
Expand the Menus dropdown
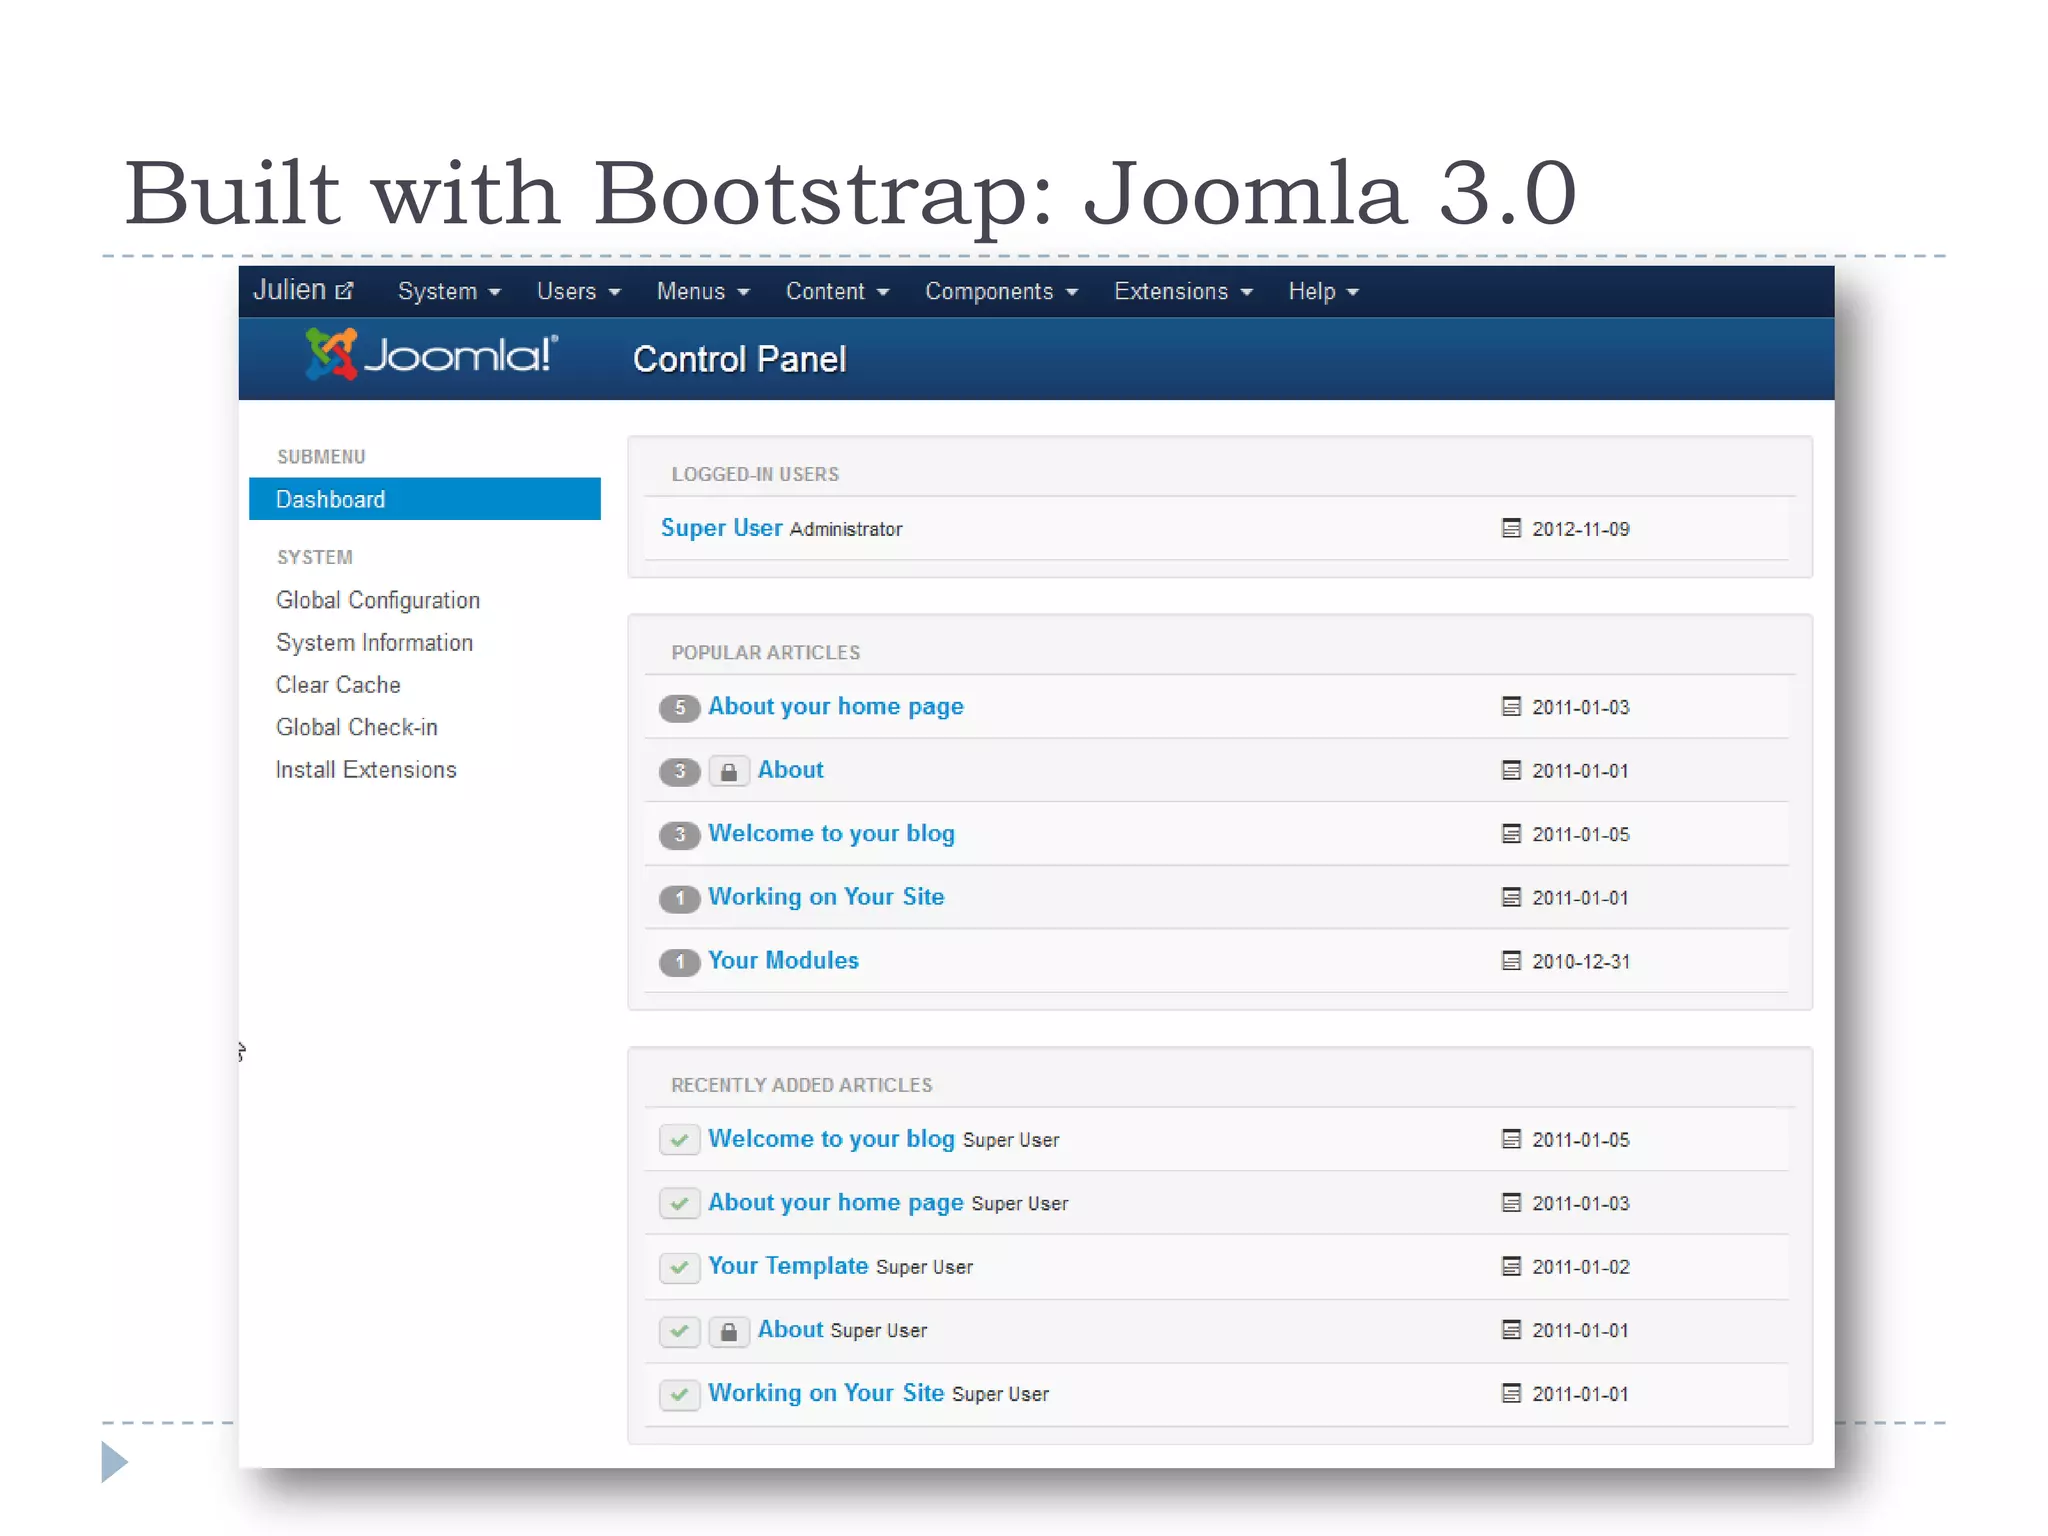point(703,291)
